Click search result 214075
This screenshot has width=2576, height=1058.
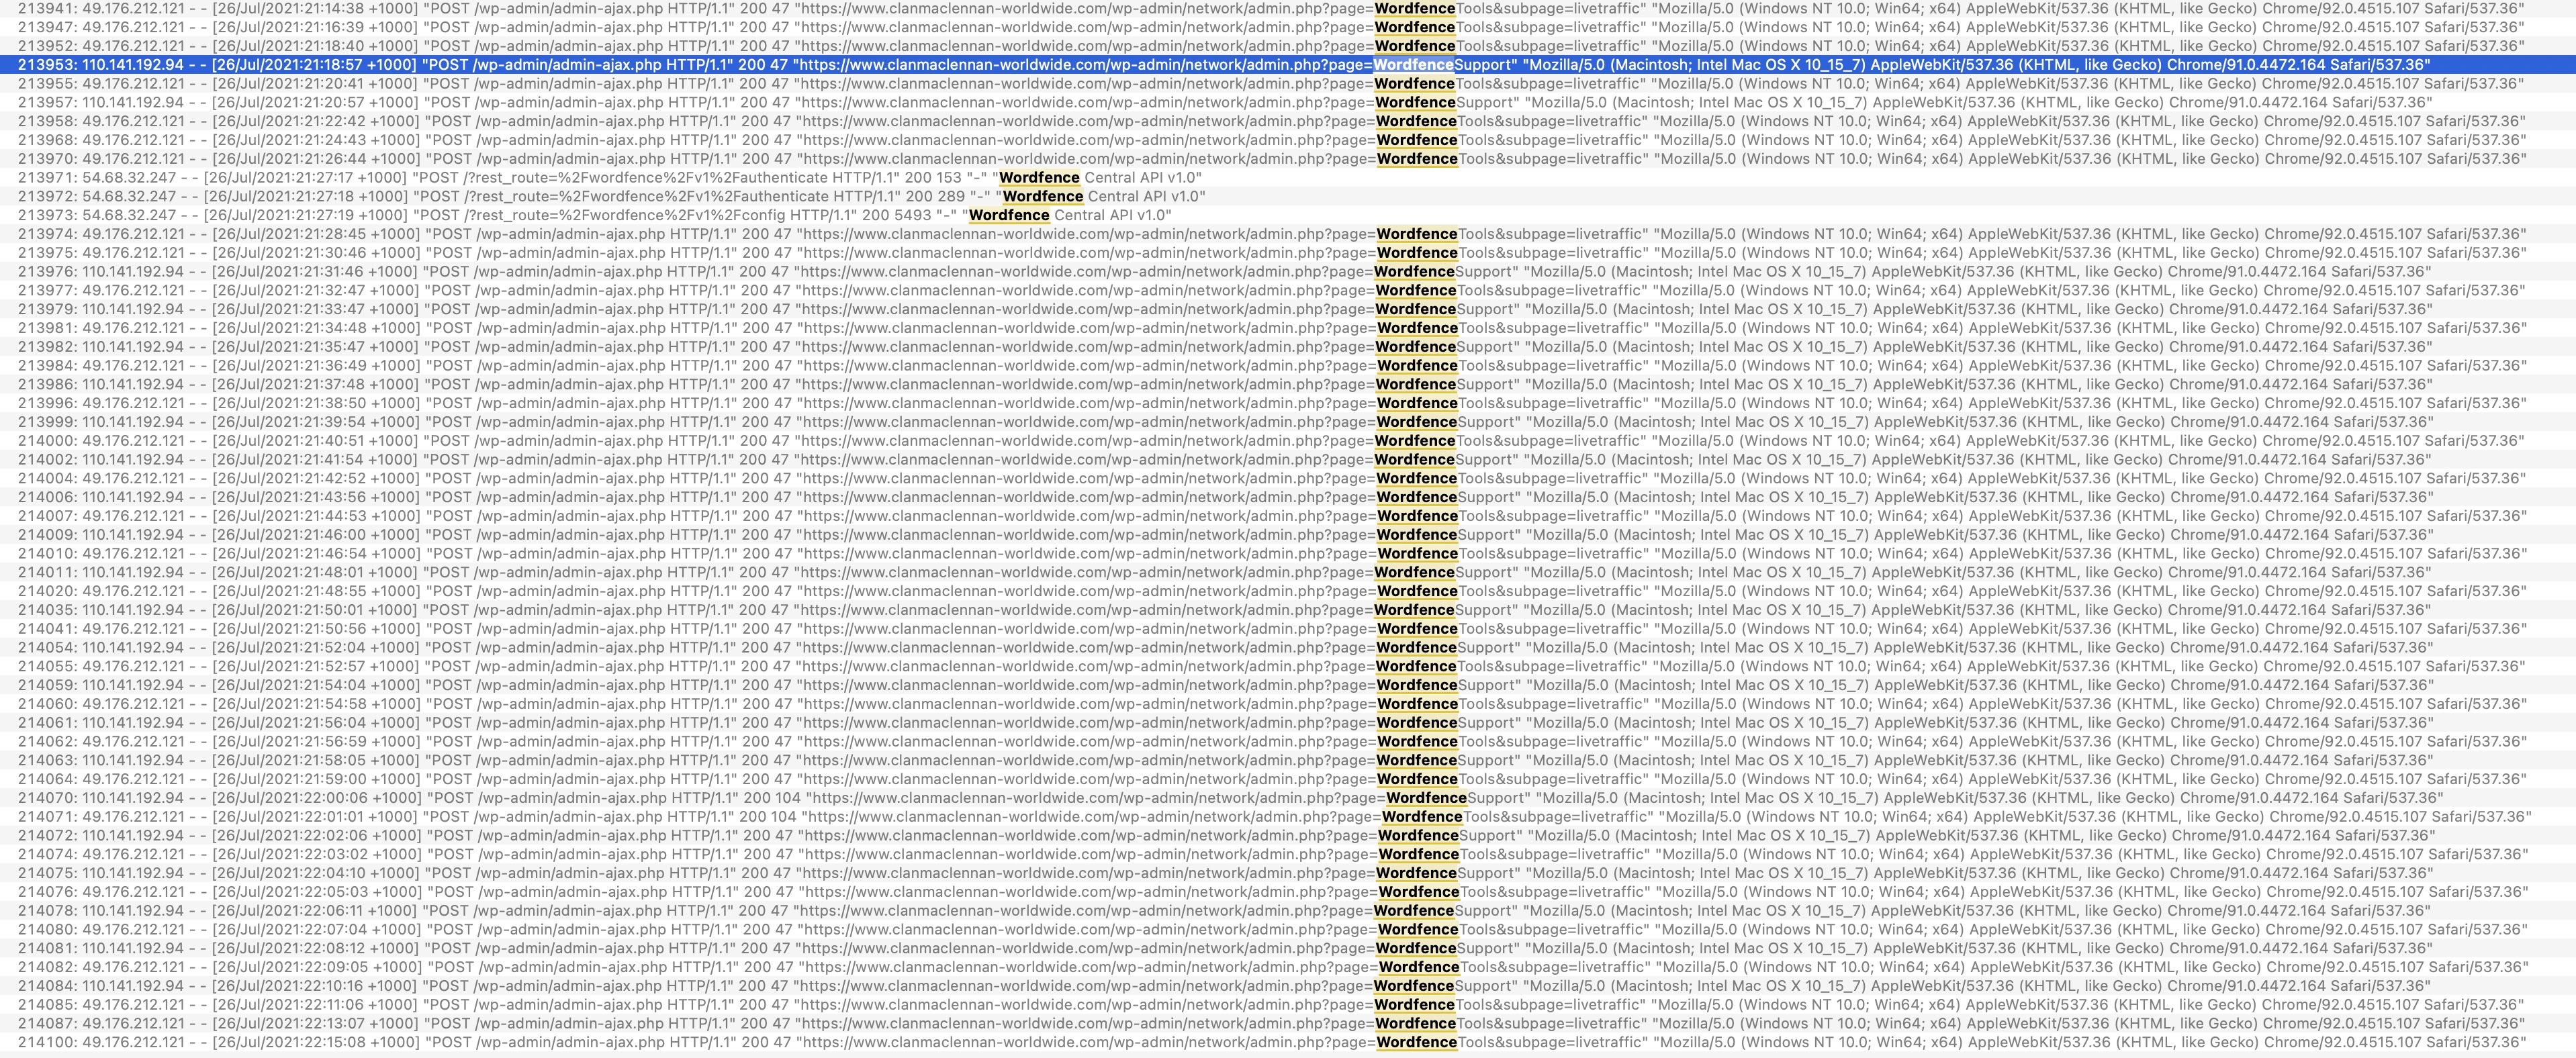pyautogui.click(x=1288, y=873)
